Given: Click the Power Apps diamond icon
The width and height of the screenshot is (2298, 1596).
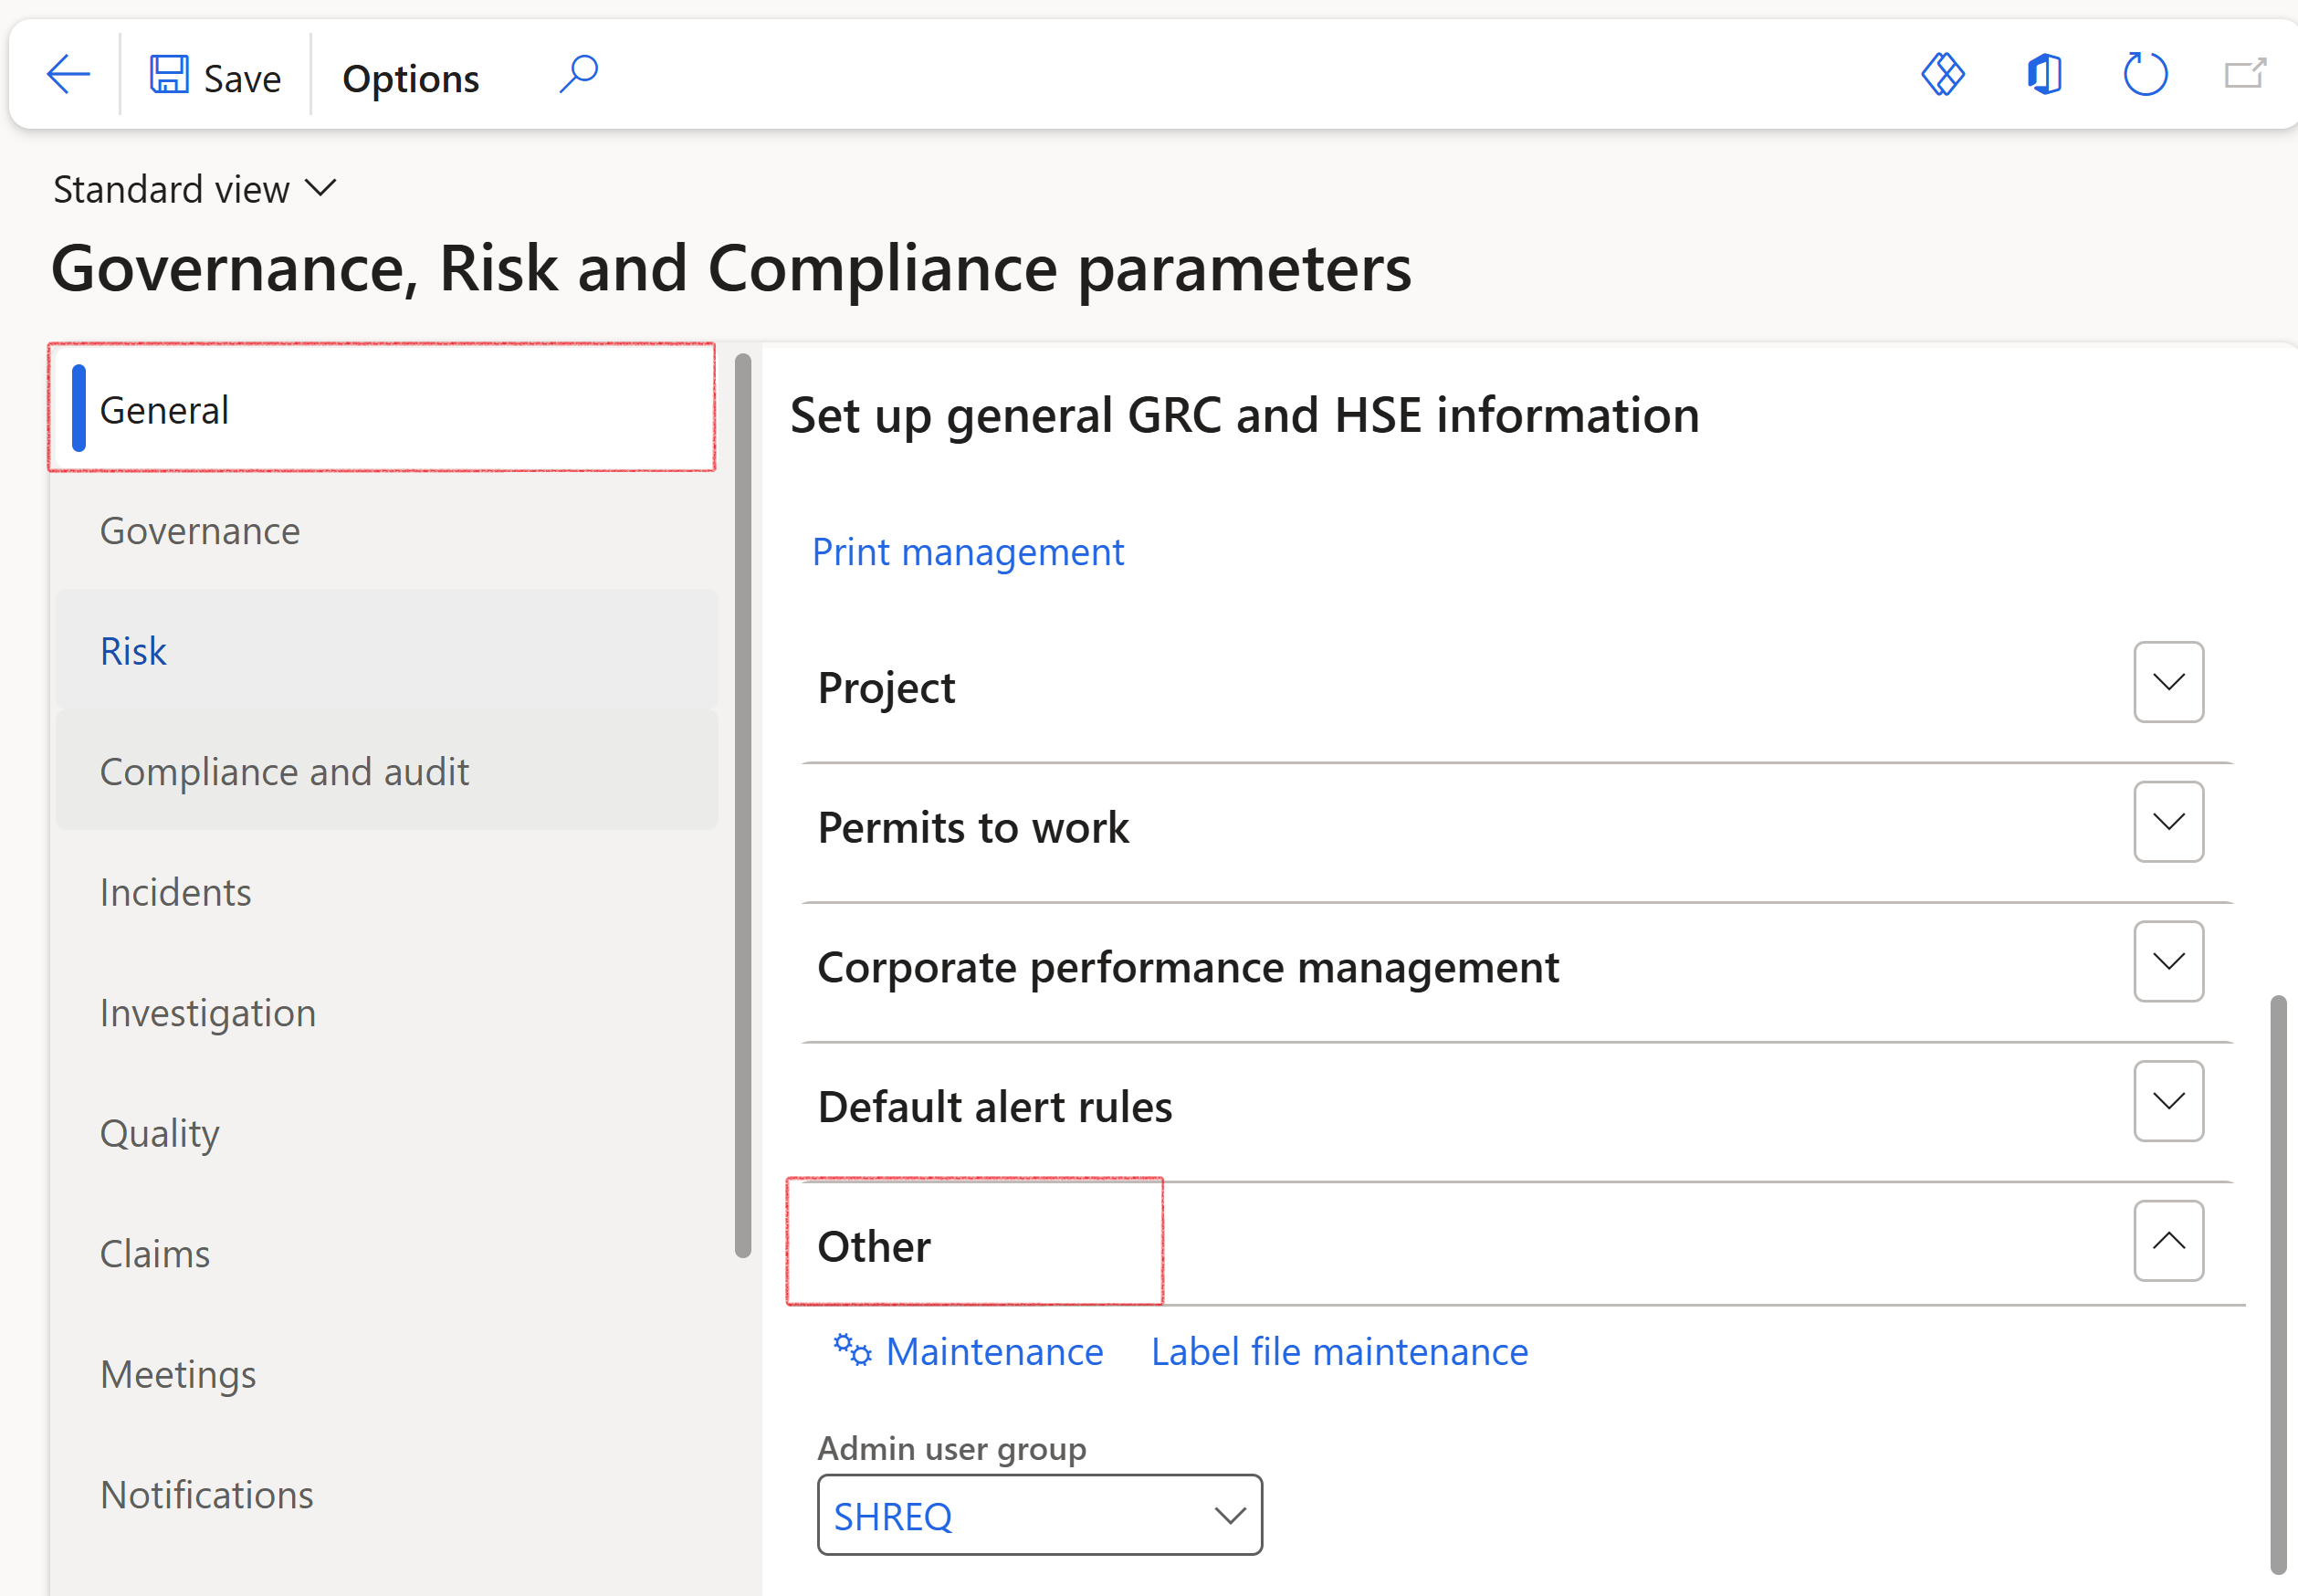Looking at the screenshot, I should pos(1942,75).
